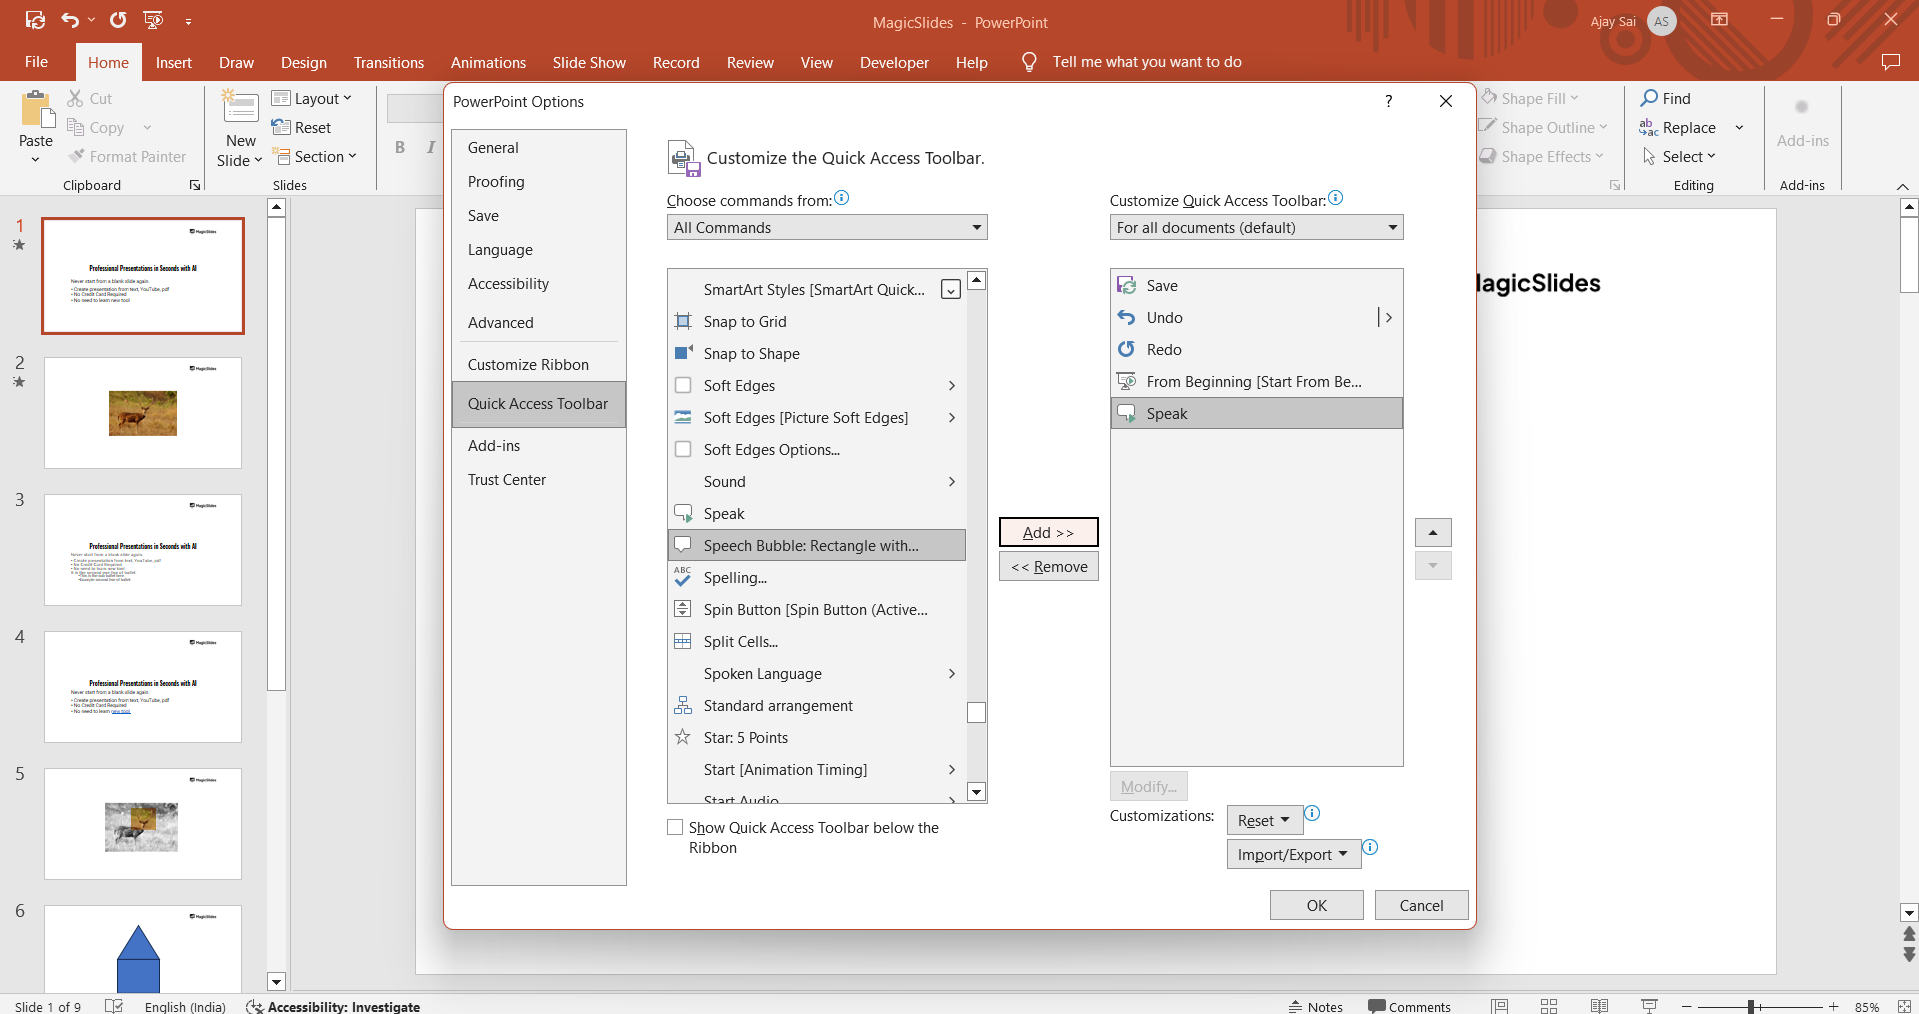Screen dimensions: 1919x1014
Task: Open the Find tool in Editing group
Action: (x=1666, y=98)
